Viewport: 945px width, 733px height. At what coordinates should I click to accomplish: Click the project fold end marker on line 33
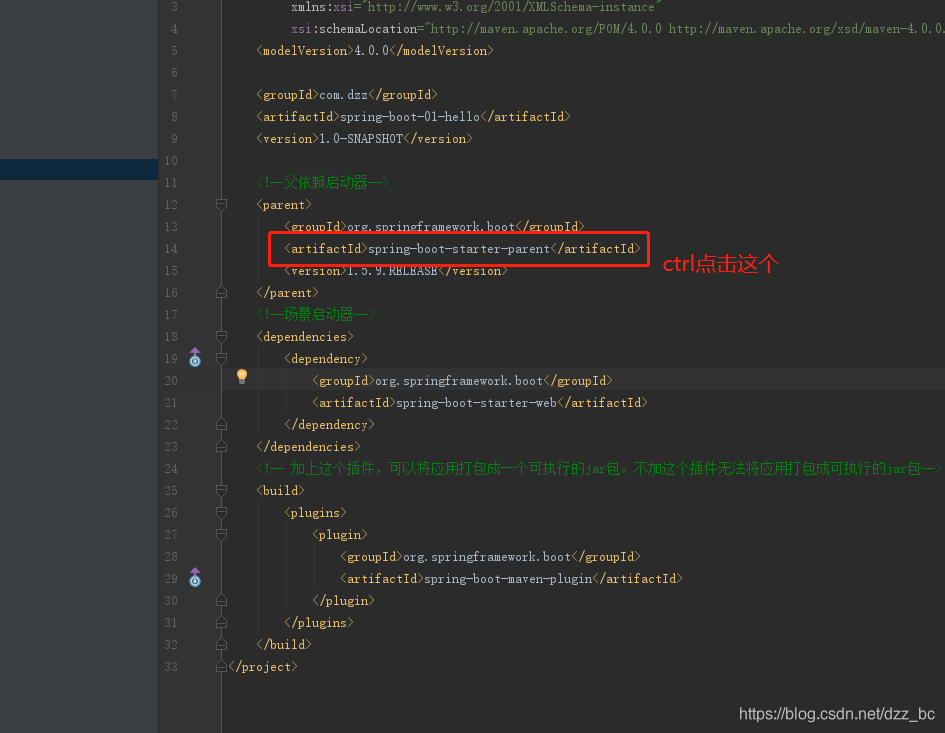pos(221,667)
